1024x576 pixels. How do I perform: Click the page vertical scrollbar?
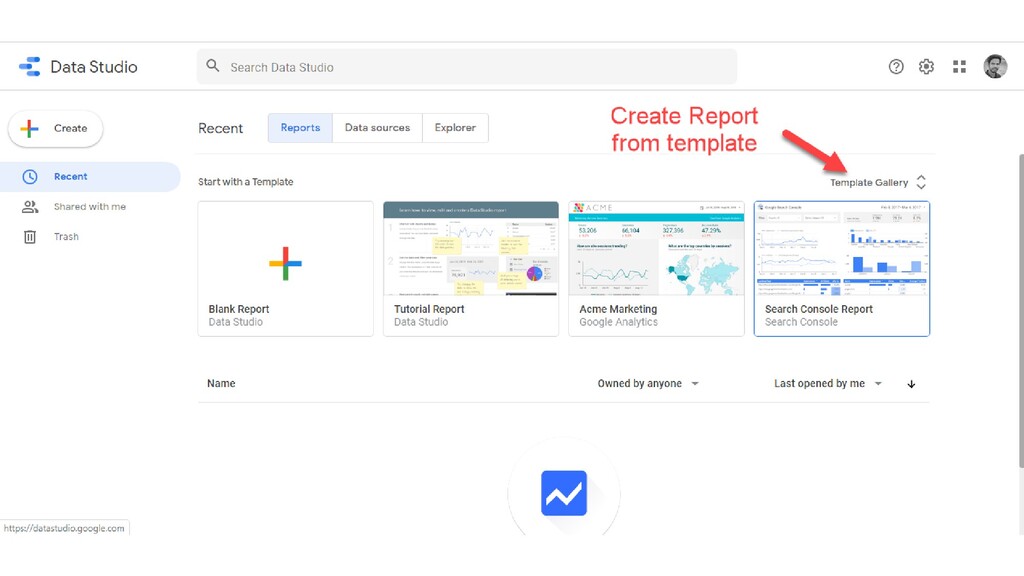tap(1021, 311)
